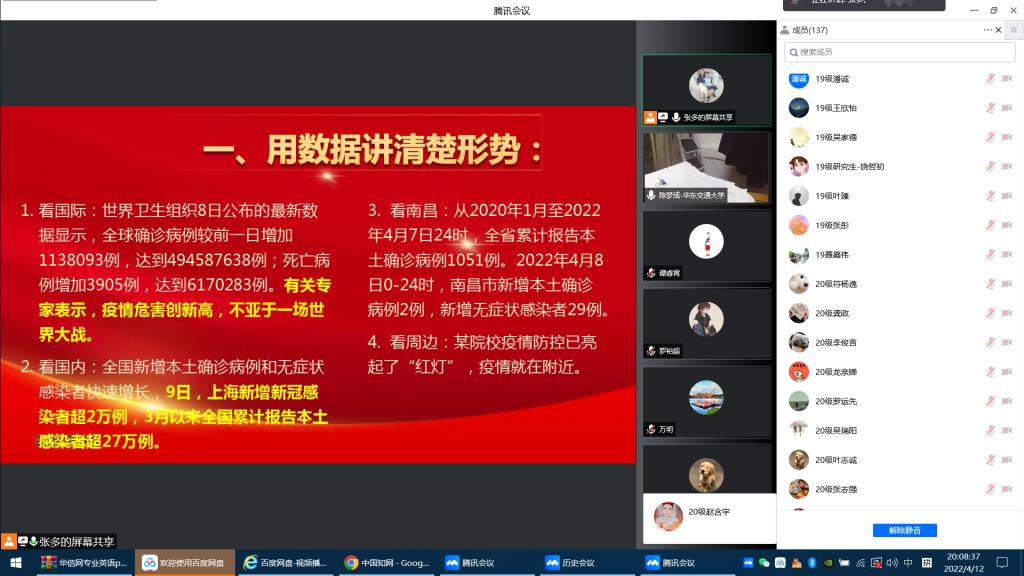The height and width of the screenshot is (576, 1024).
Task: Toggle microphone icon for 19级潘诚
Action: [991, 78]
